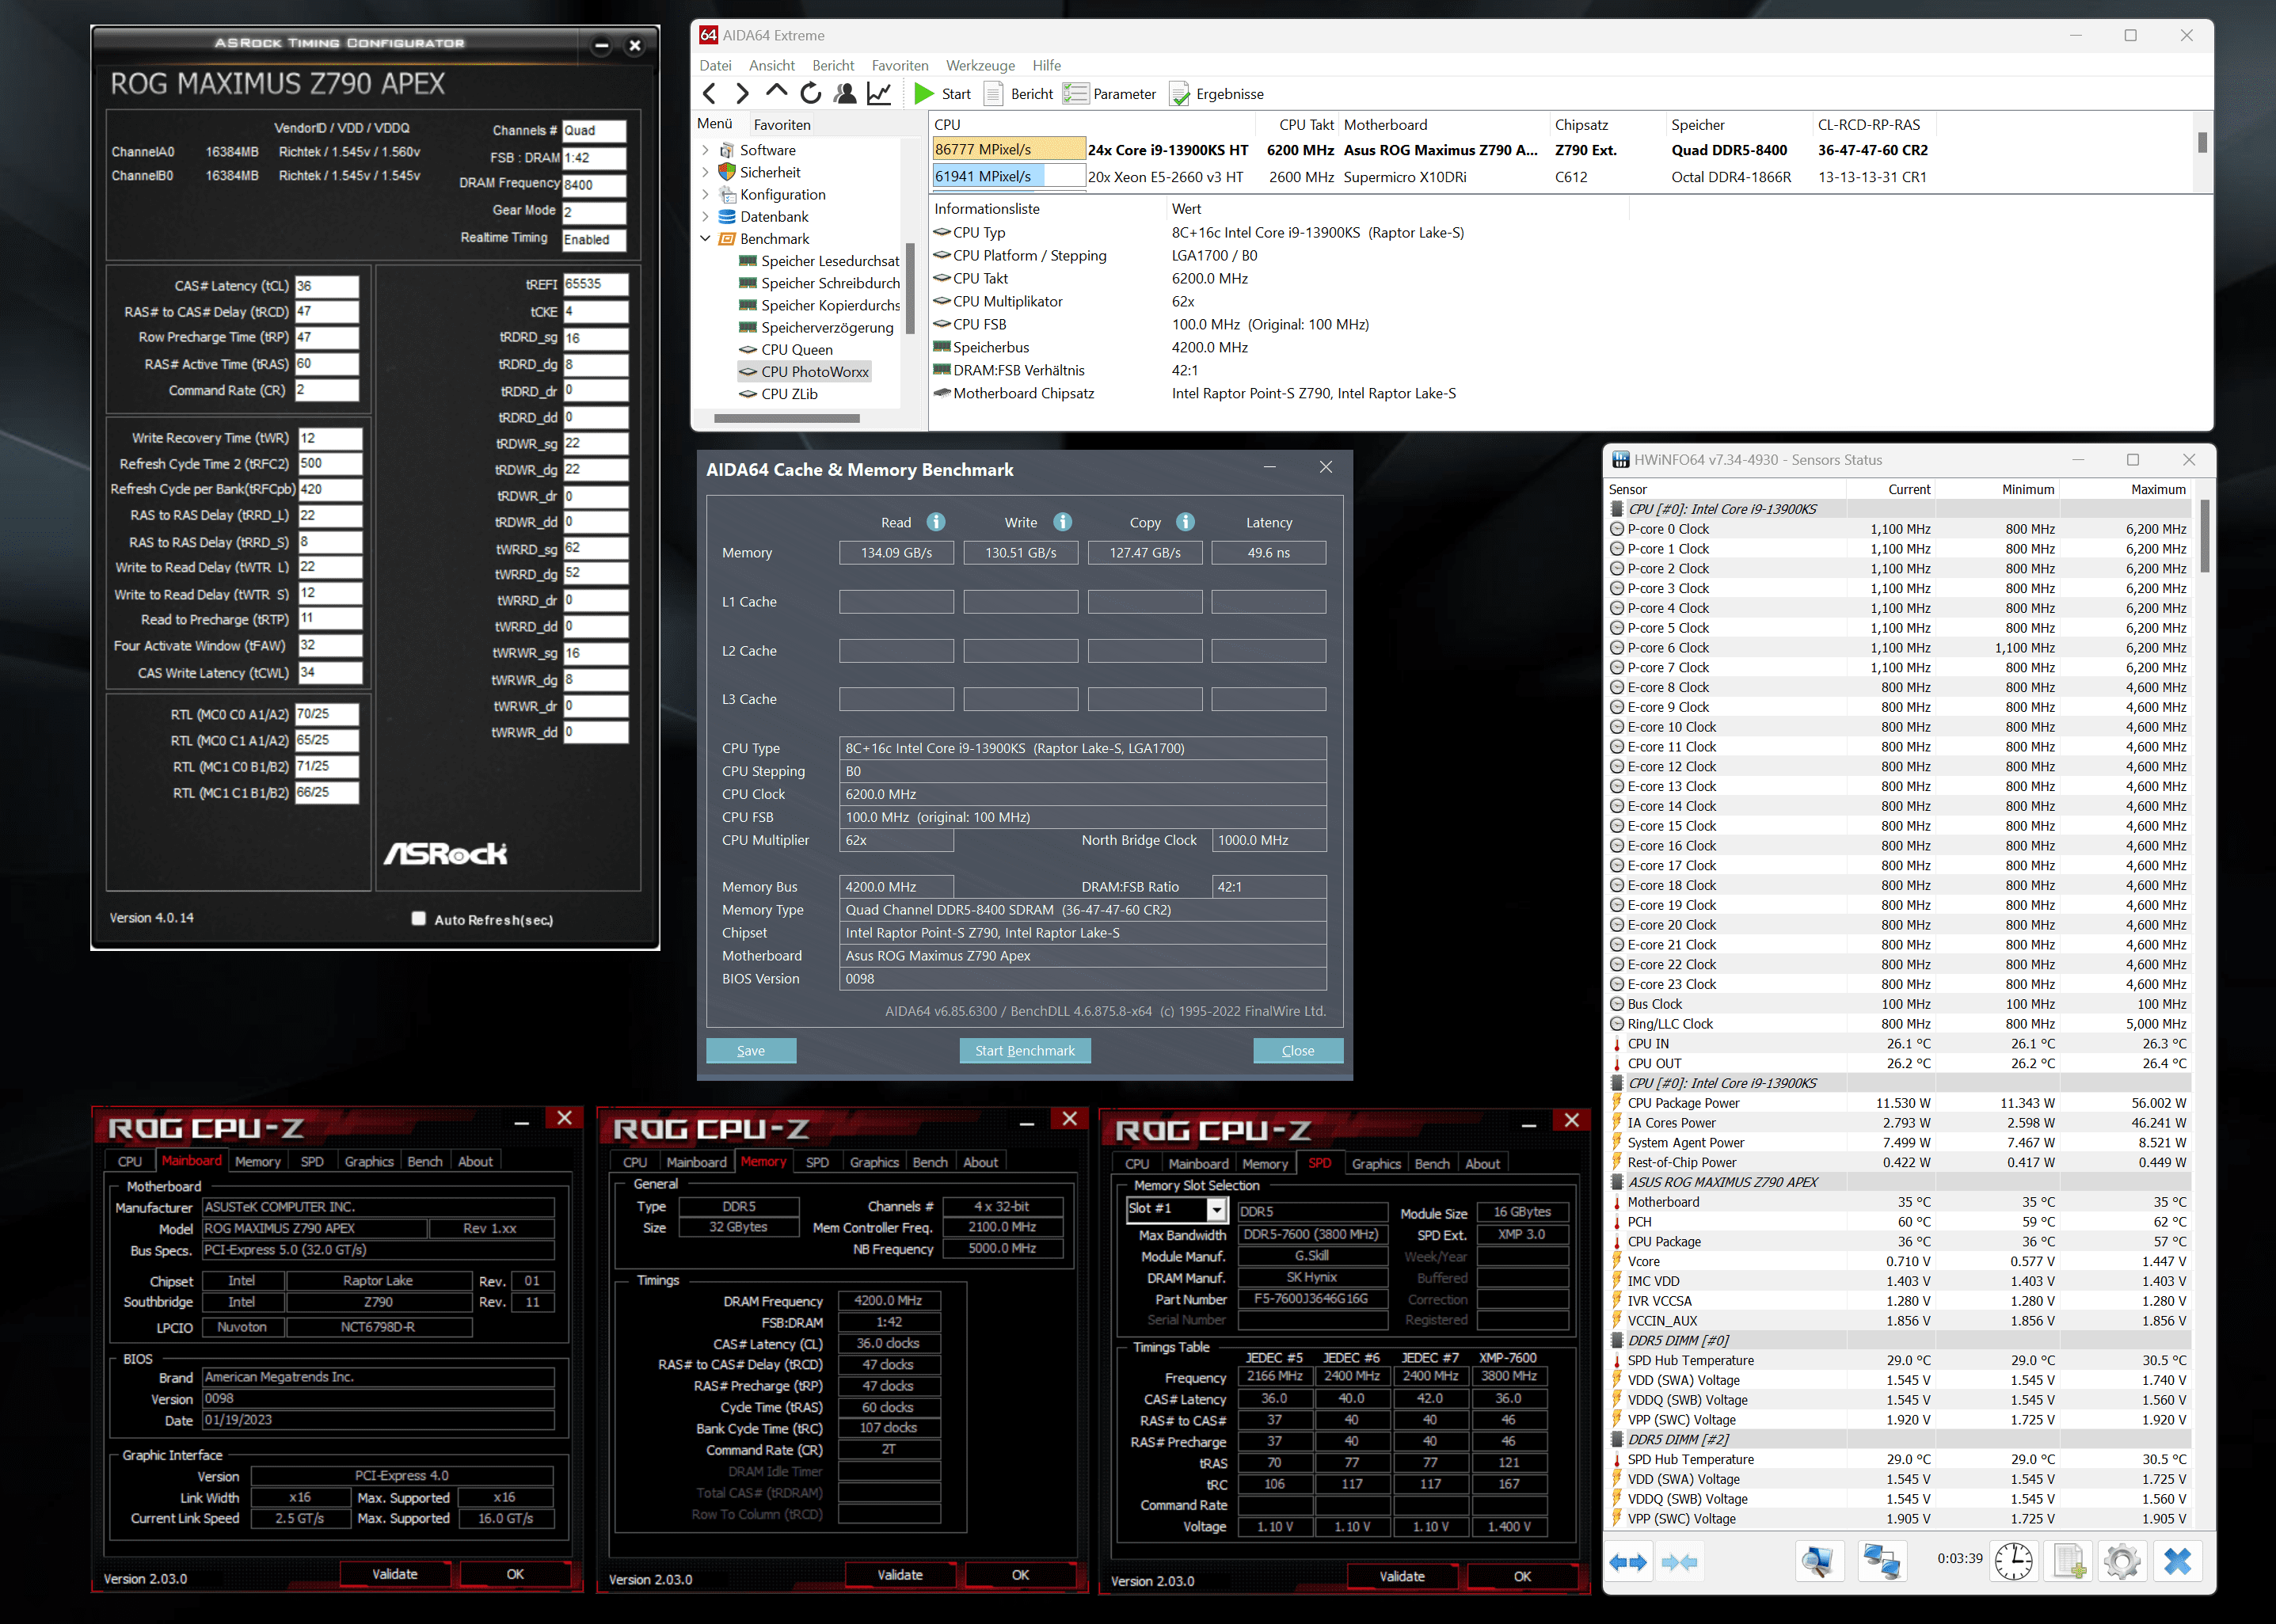The height and width of the screenshot is (1624, 2276).
Task: Collapse the Benchmark tree node
Action: (x=705, y=239)
